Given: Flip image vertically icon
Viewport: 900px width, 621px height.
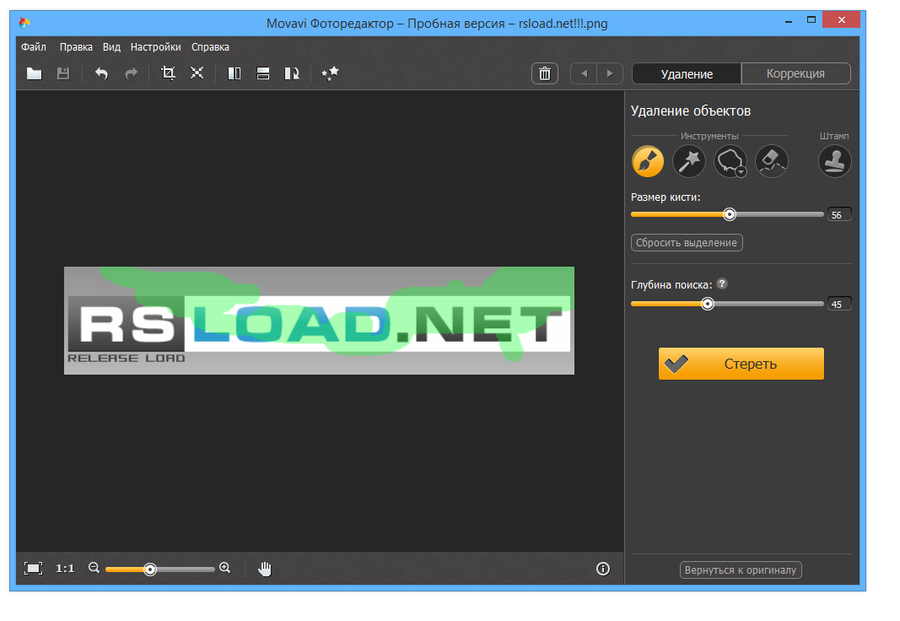Looking at the screenshot, I should [x=263, y=73].
